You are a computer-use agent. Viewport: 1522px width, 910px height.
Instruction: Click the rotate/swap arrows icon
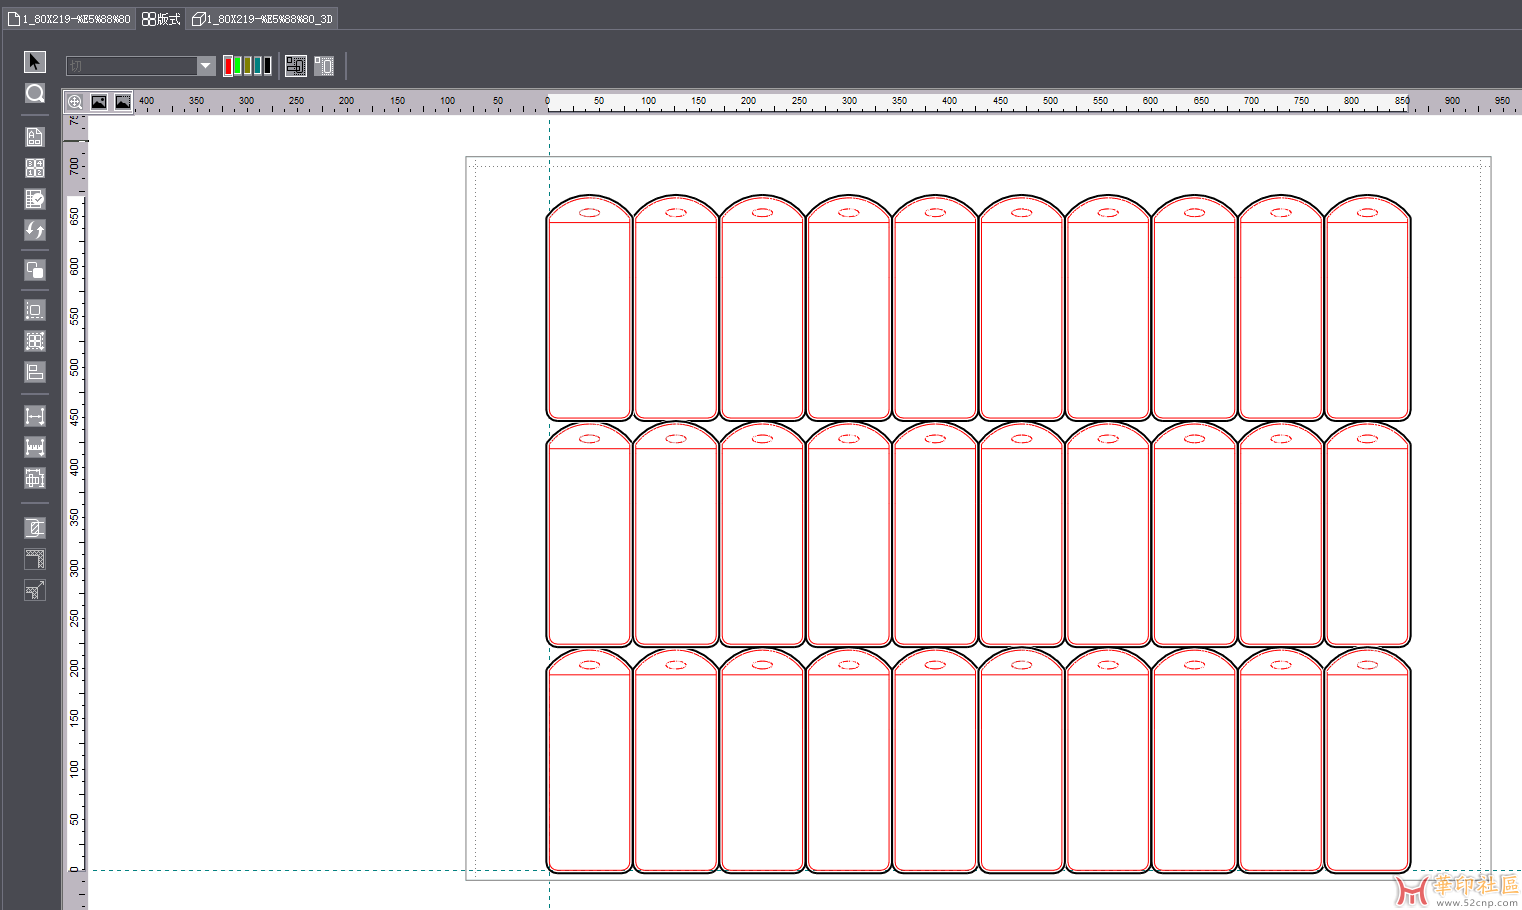35,230
